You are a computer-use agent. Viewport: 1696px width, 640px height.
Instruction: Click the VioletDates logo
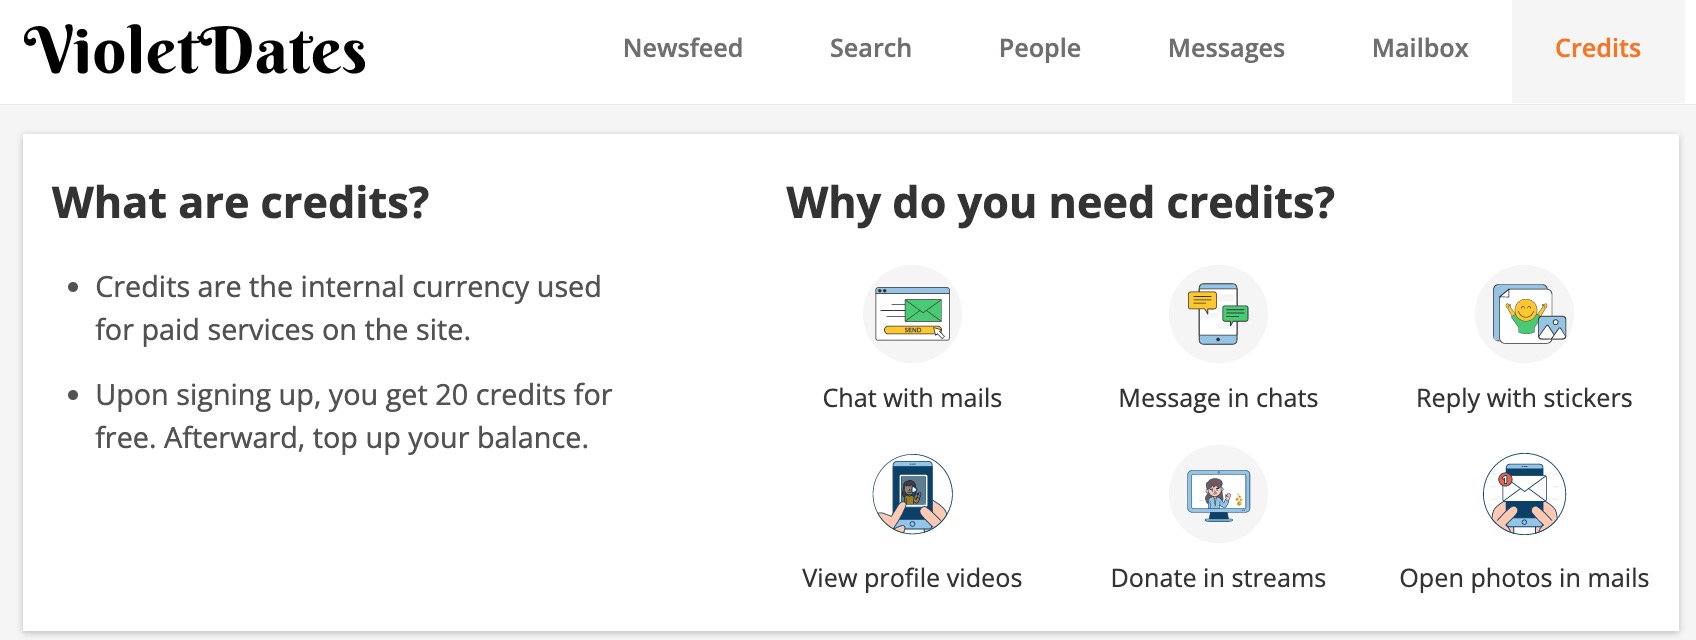click(195, 50)
